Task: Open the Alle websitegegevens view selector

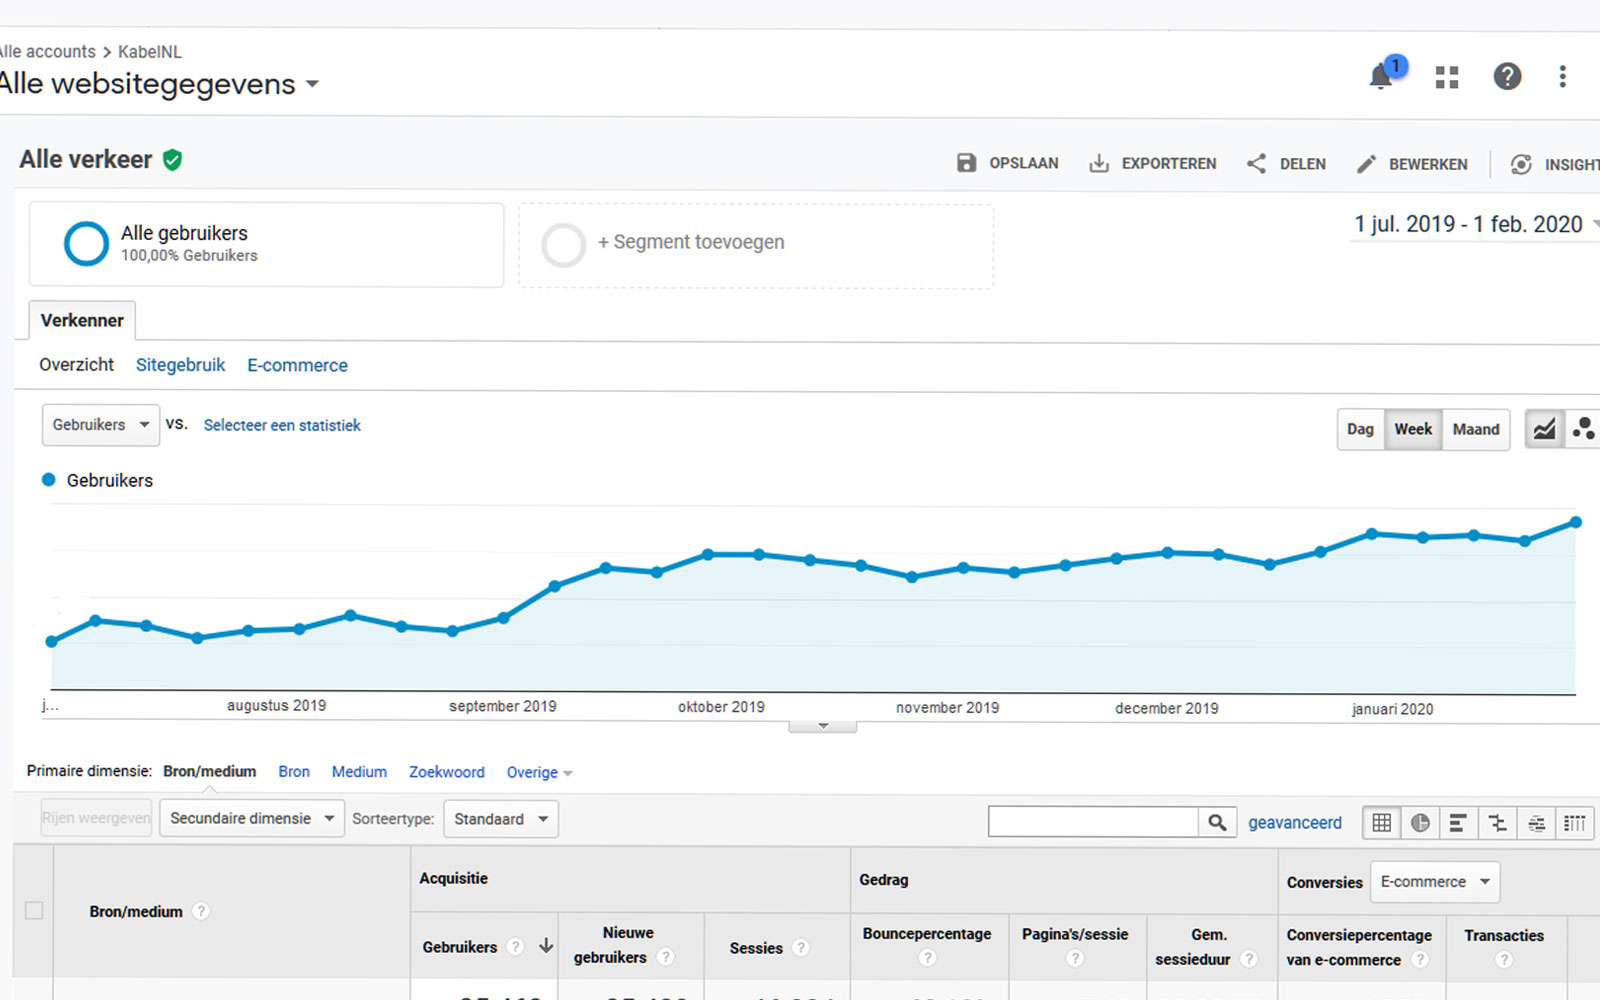Action: 160,84
